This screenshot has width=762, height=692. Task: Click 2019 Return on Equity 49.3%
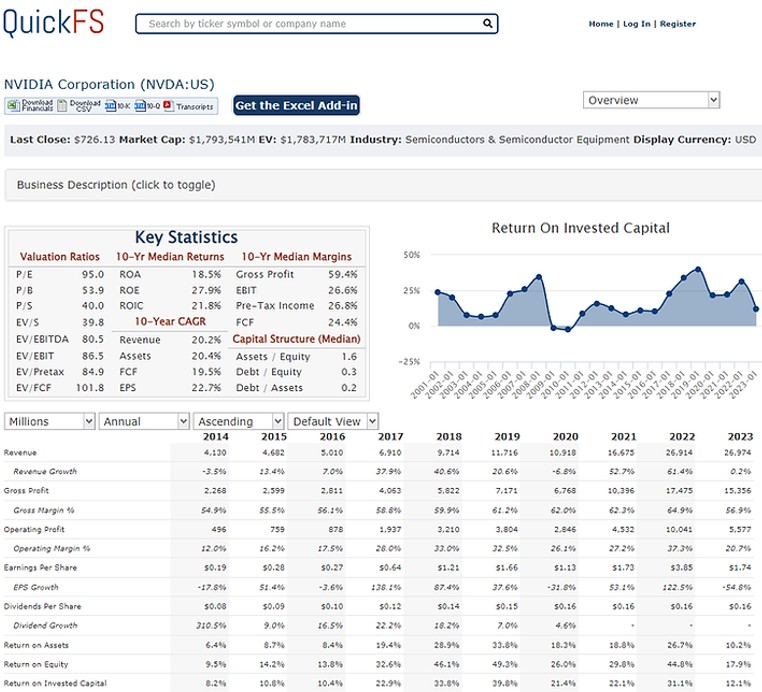pyautogui.click(x=506, y=664)
